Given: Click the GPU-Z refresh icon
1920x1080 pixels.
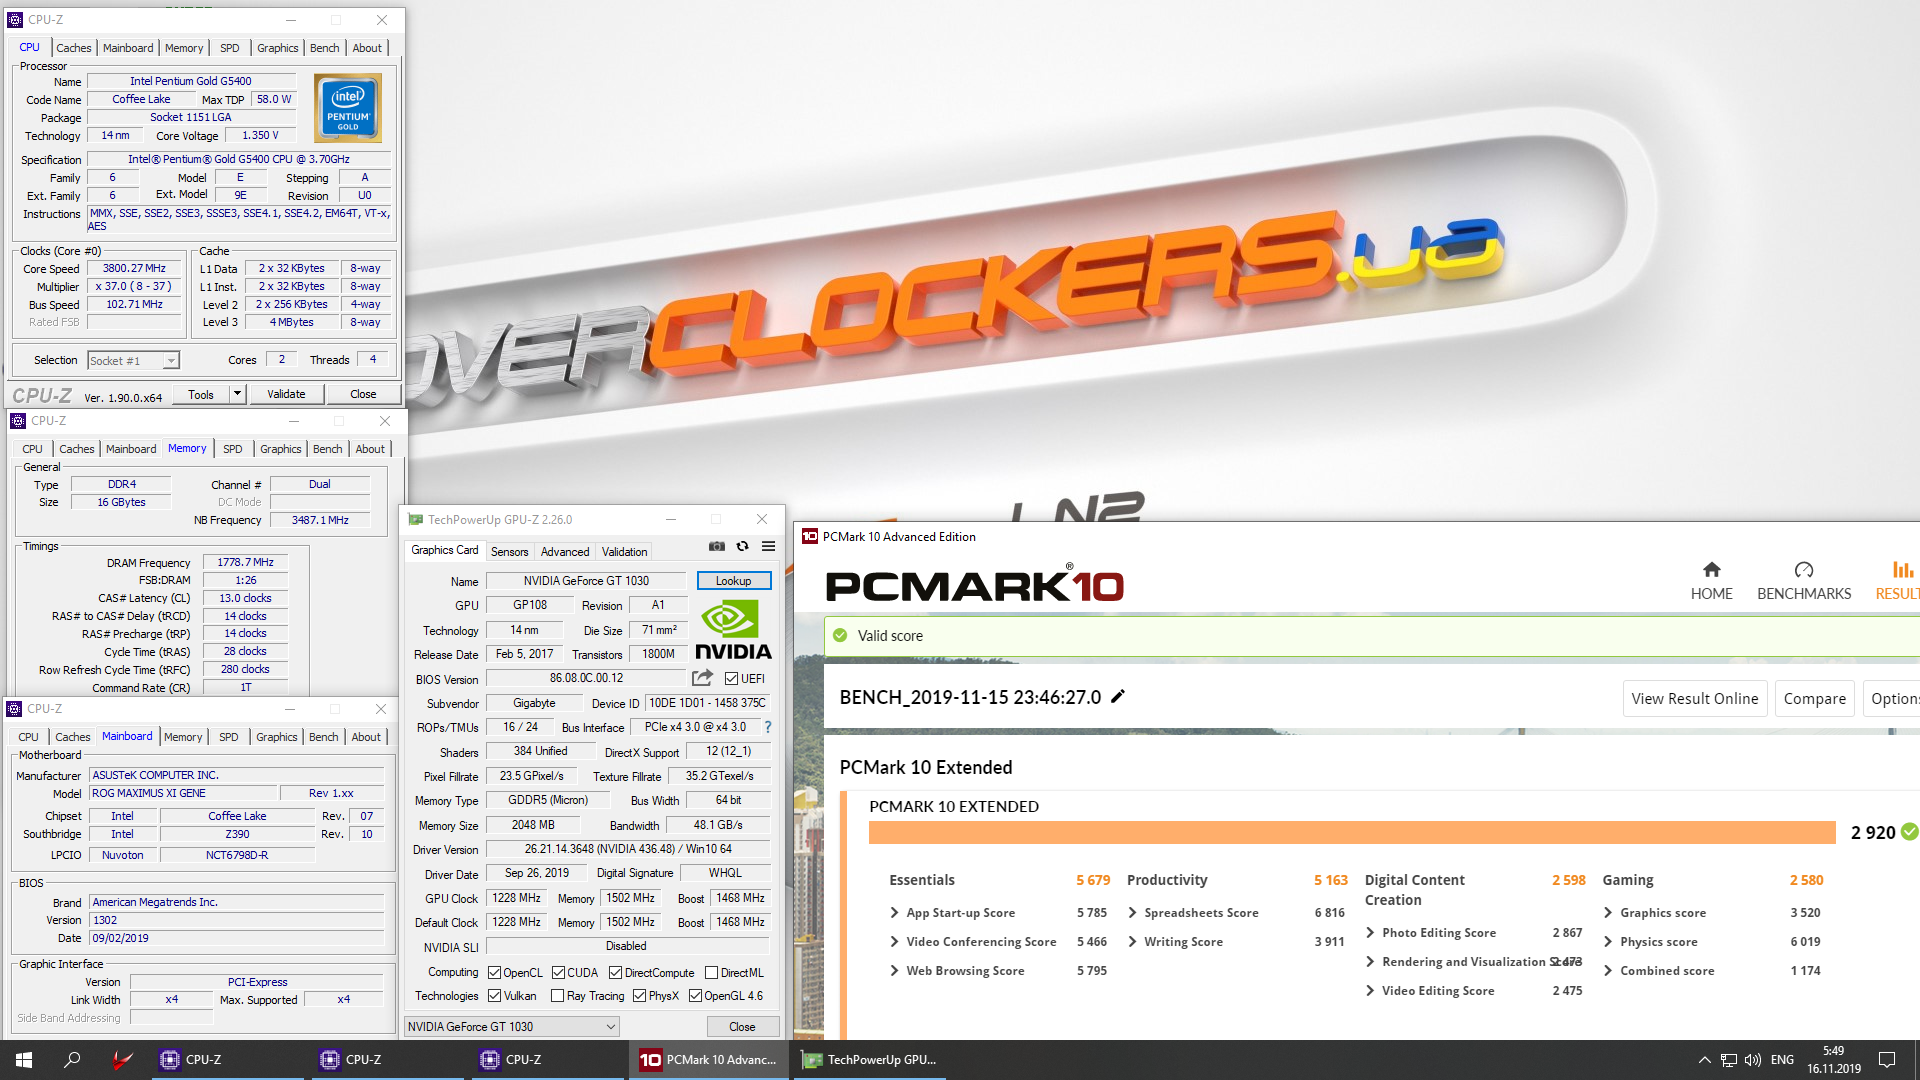Looking at the screenshot, I should tap(742, 546).
